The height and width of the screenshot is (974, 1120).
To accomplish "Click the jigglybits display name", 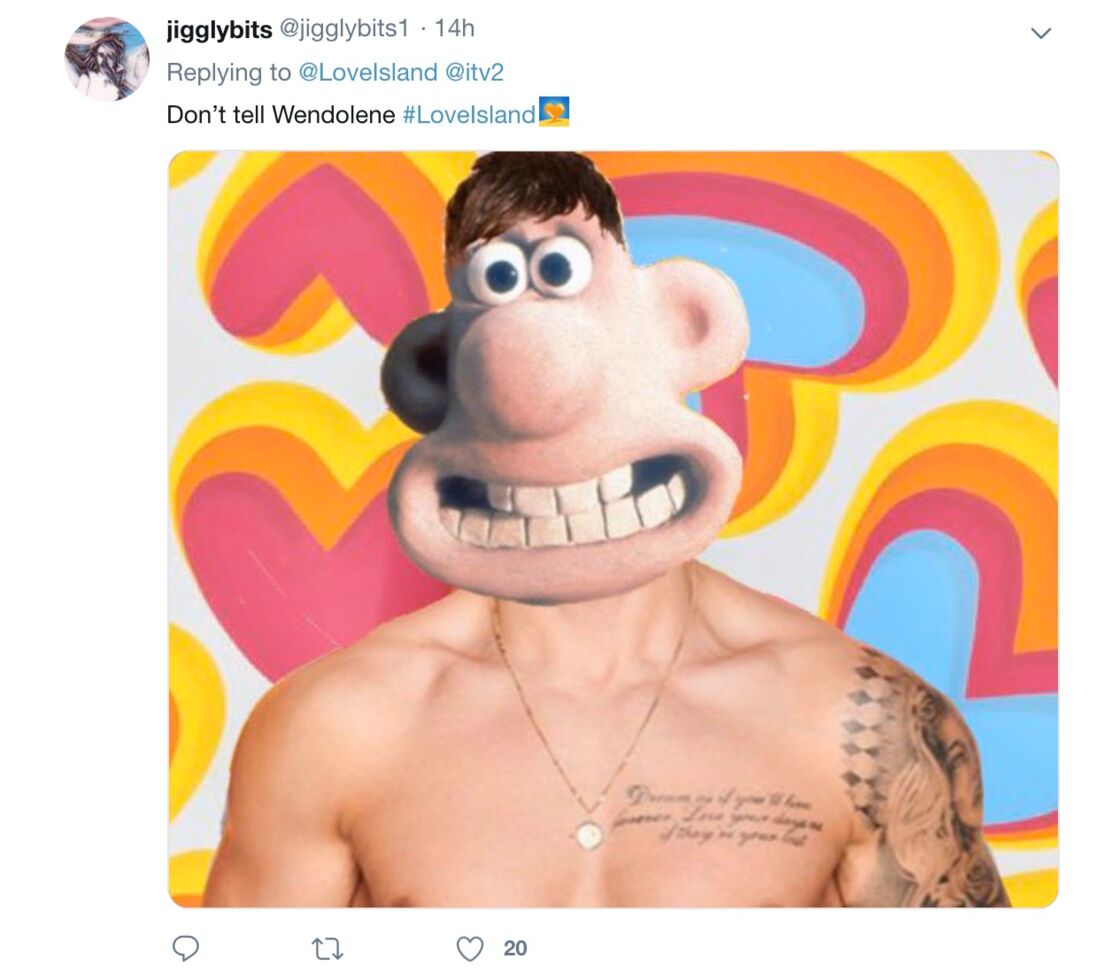I will [x=219, y=29].
